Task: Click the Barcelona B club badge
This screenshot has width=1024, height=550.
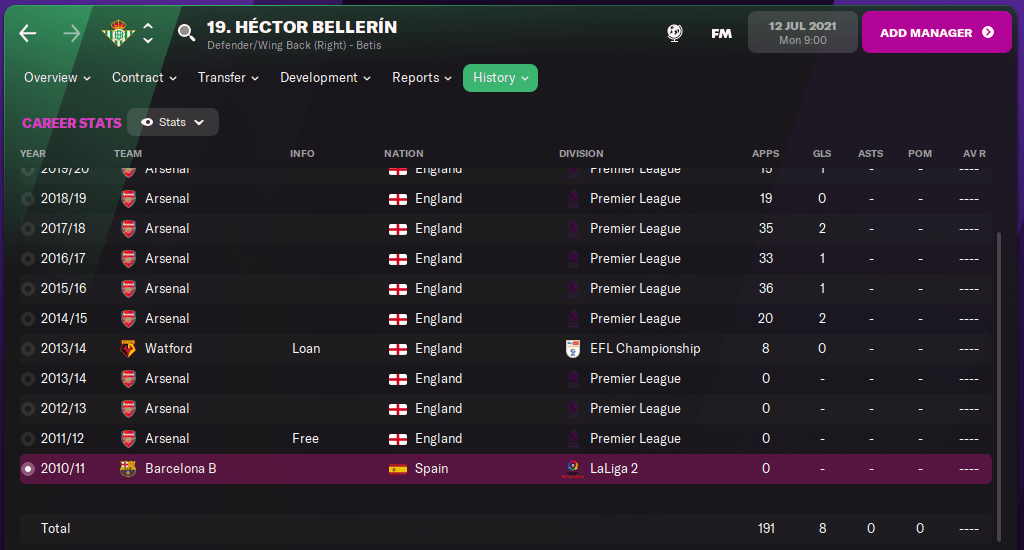Action: tap(128, 469)
